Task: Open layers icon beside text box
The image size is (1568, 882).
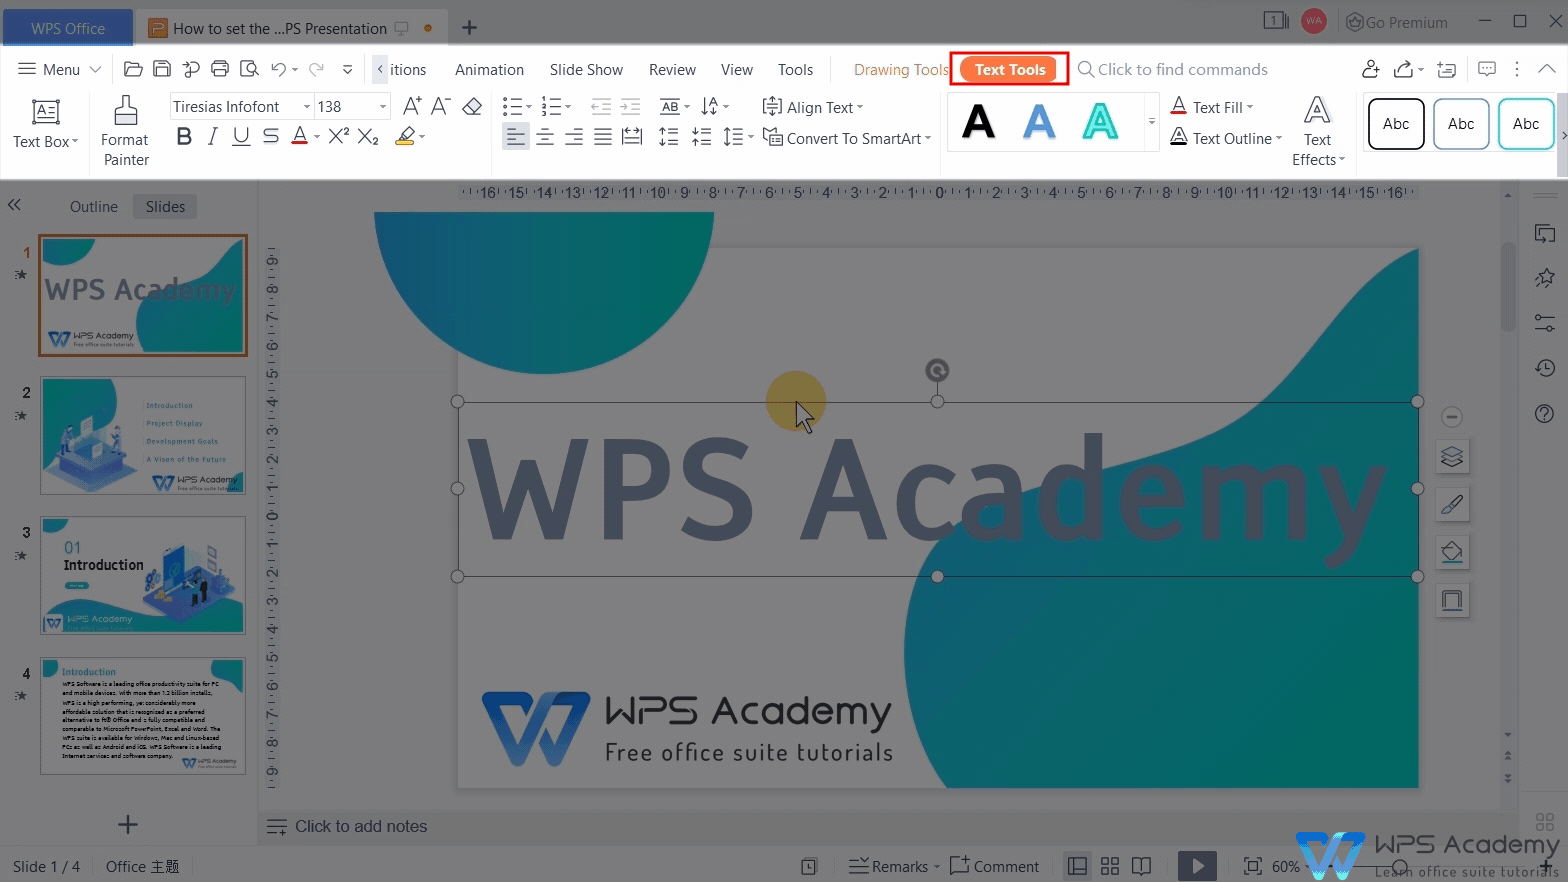Action: pos(1452,457)
